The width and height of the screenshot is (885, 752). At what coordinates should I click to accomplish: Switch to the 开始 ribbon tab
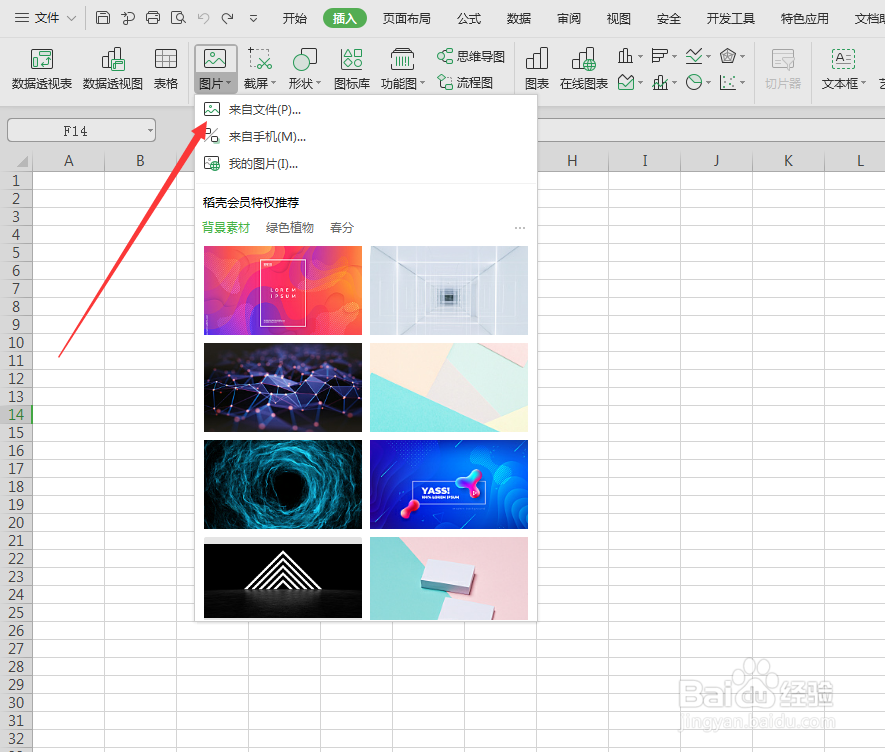(x=295, y=19)
